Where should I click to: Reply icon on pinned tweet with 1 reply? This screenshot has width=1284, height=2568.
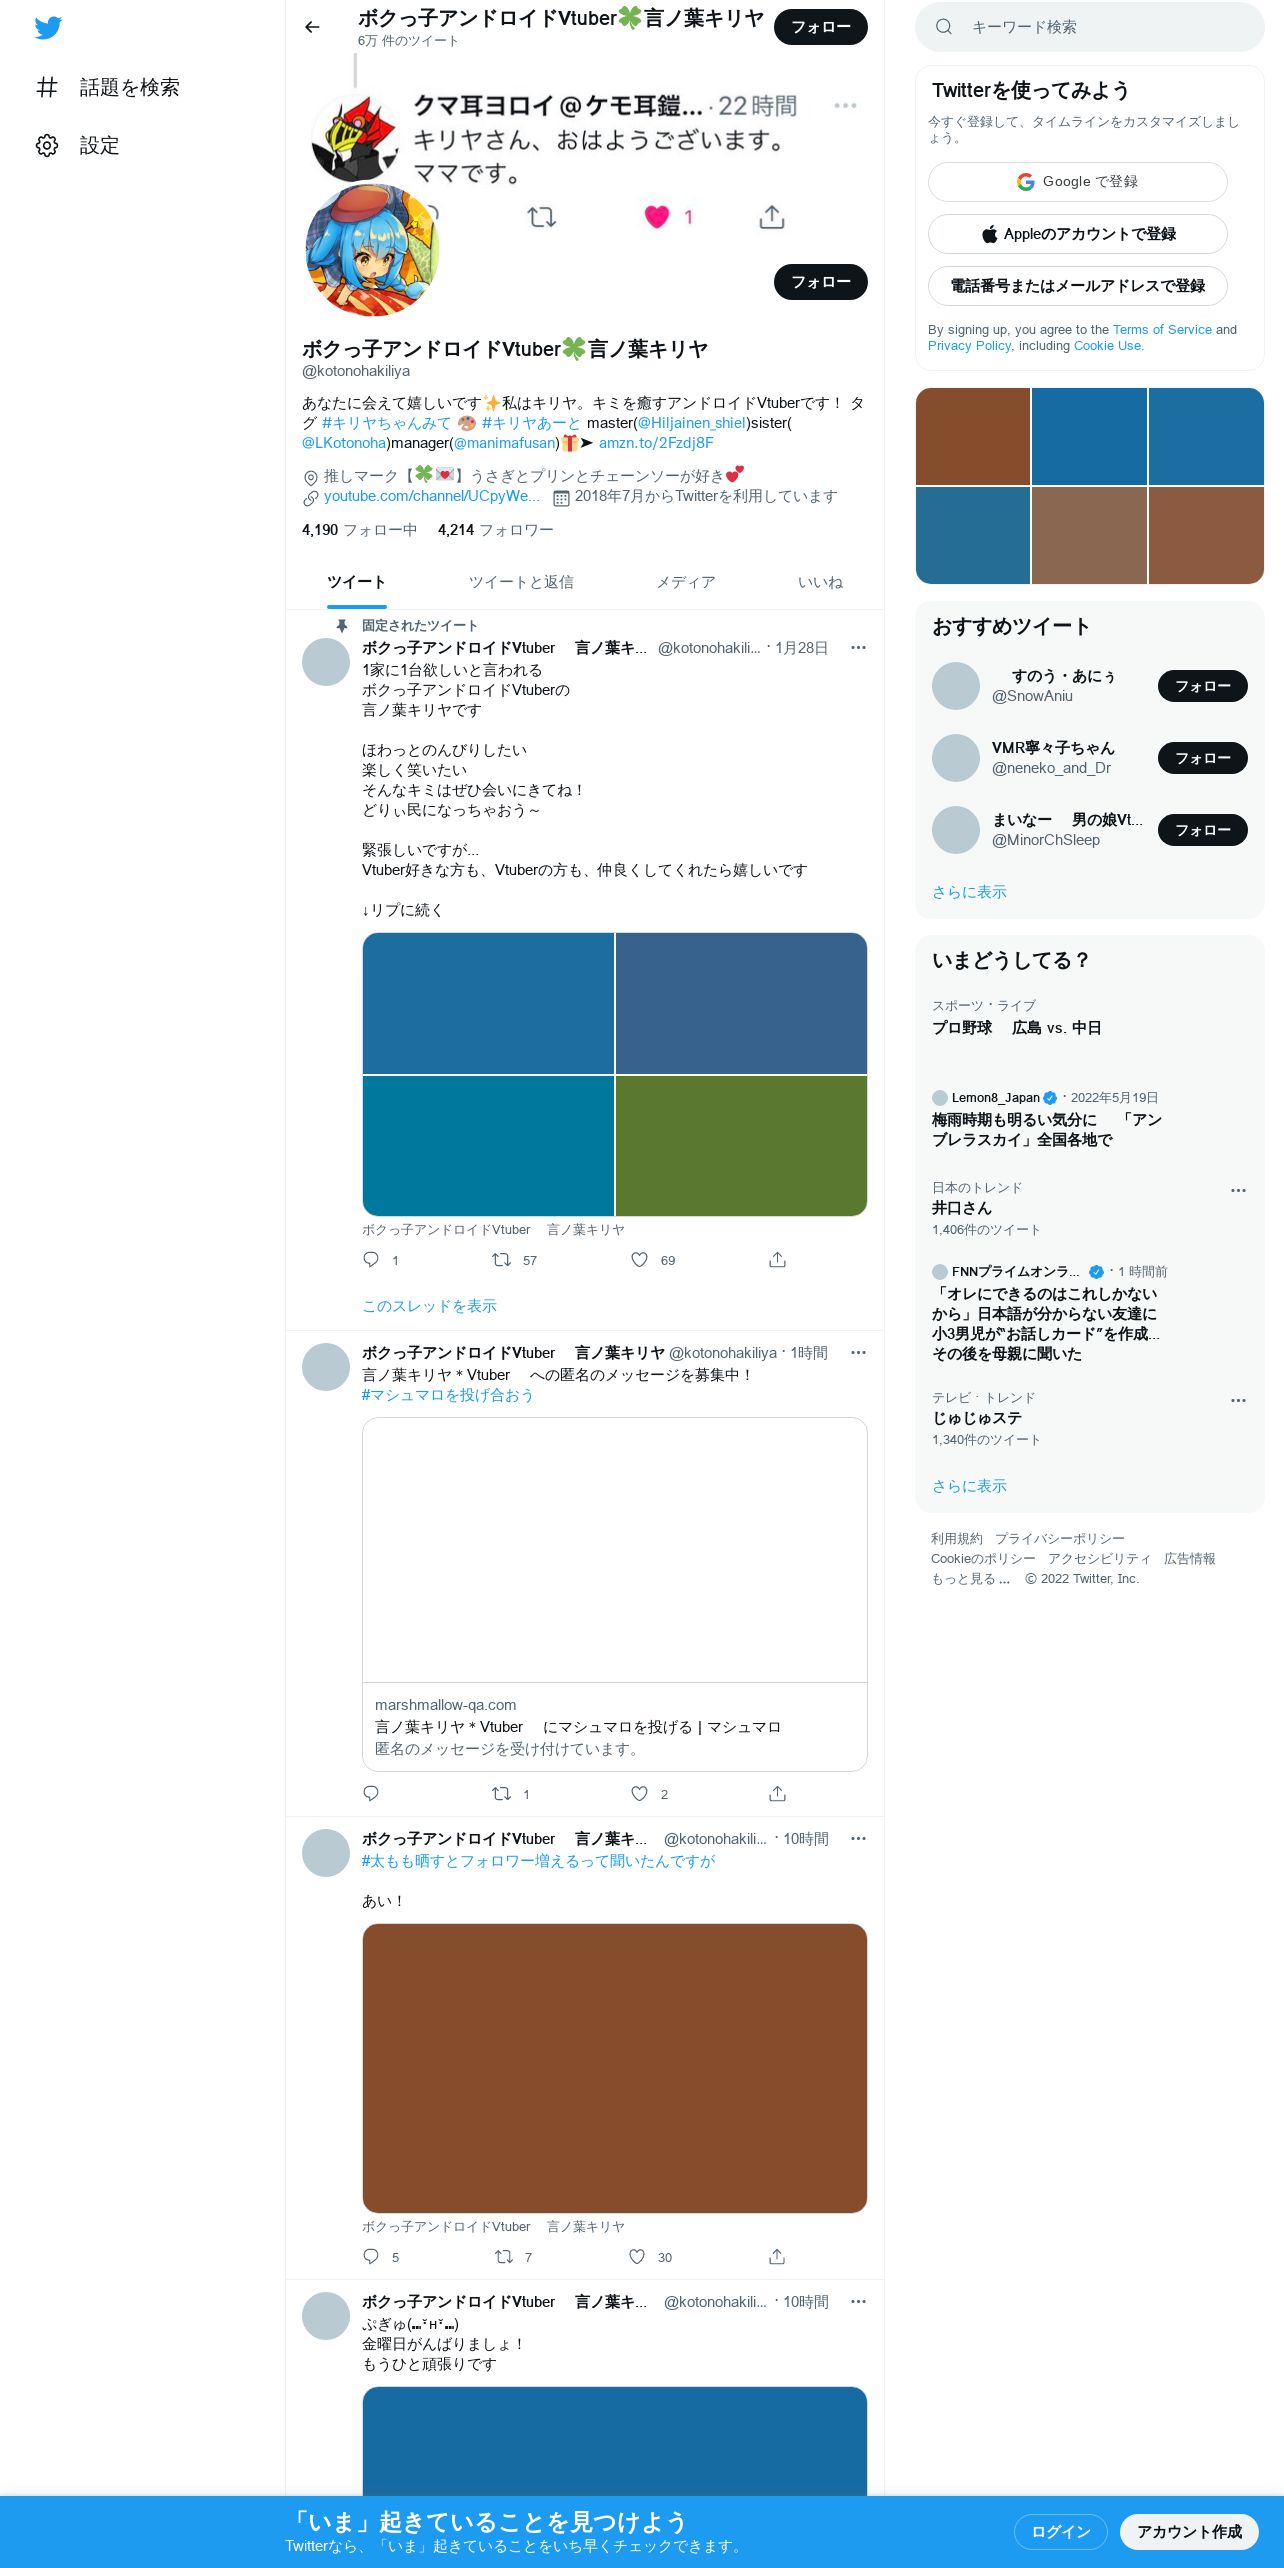[x=371, y=1260]
